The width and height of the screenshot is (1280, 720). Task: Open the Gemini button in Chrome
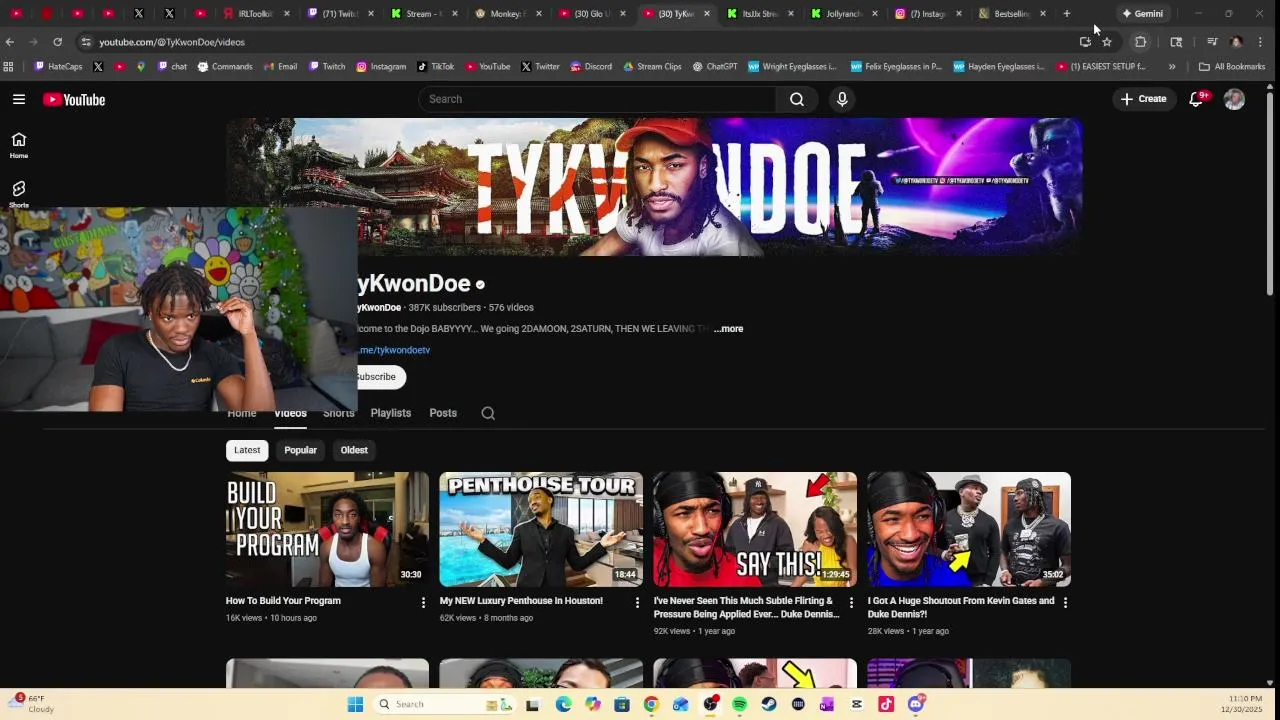[x=1142, y=14]
